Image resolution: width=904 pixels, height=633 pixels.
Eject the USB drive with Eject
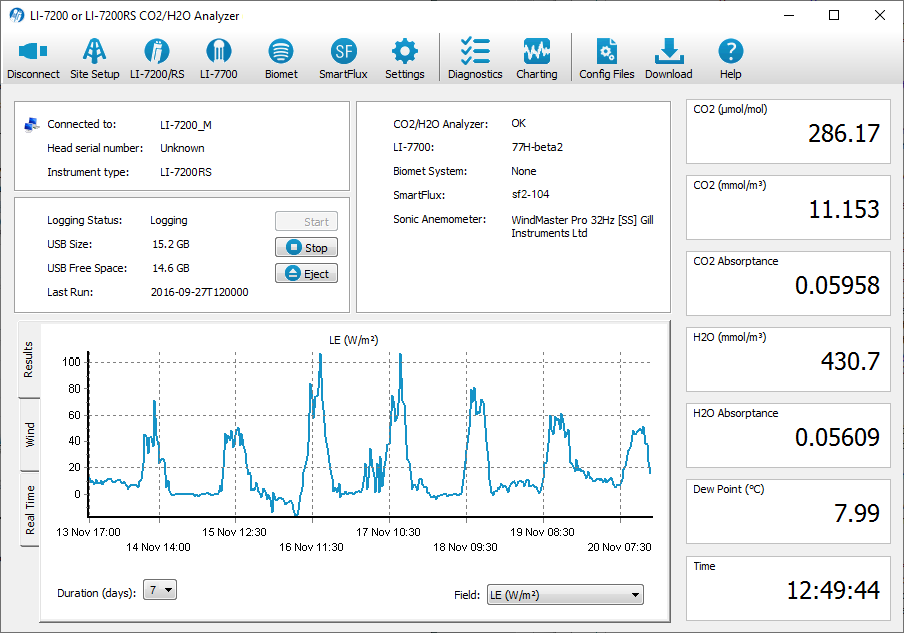point(306,273)
